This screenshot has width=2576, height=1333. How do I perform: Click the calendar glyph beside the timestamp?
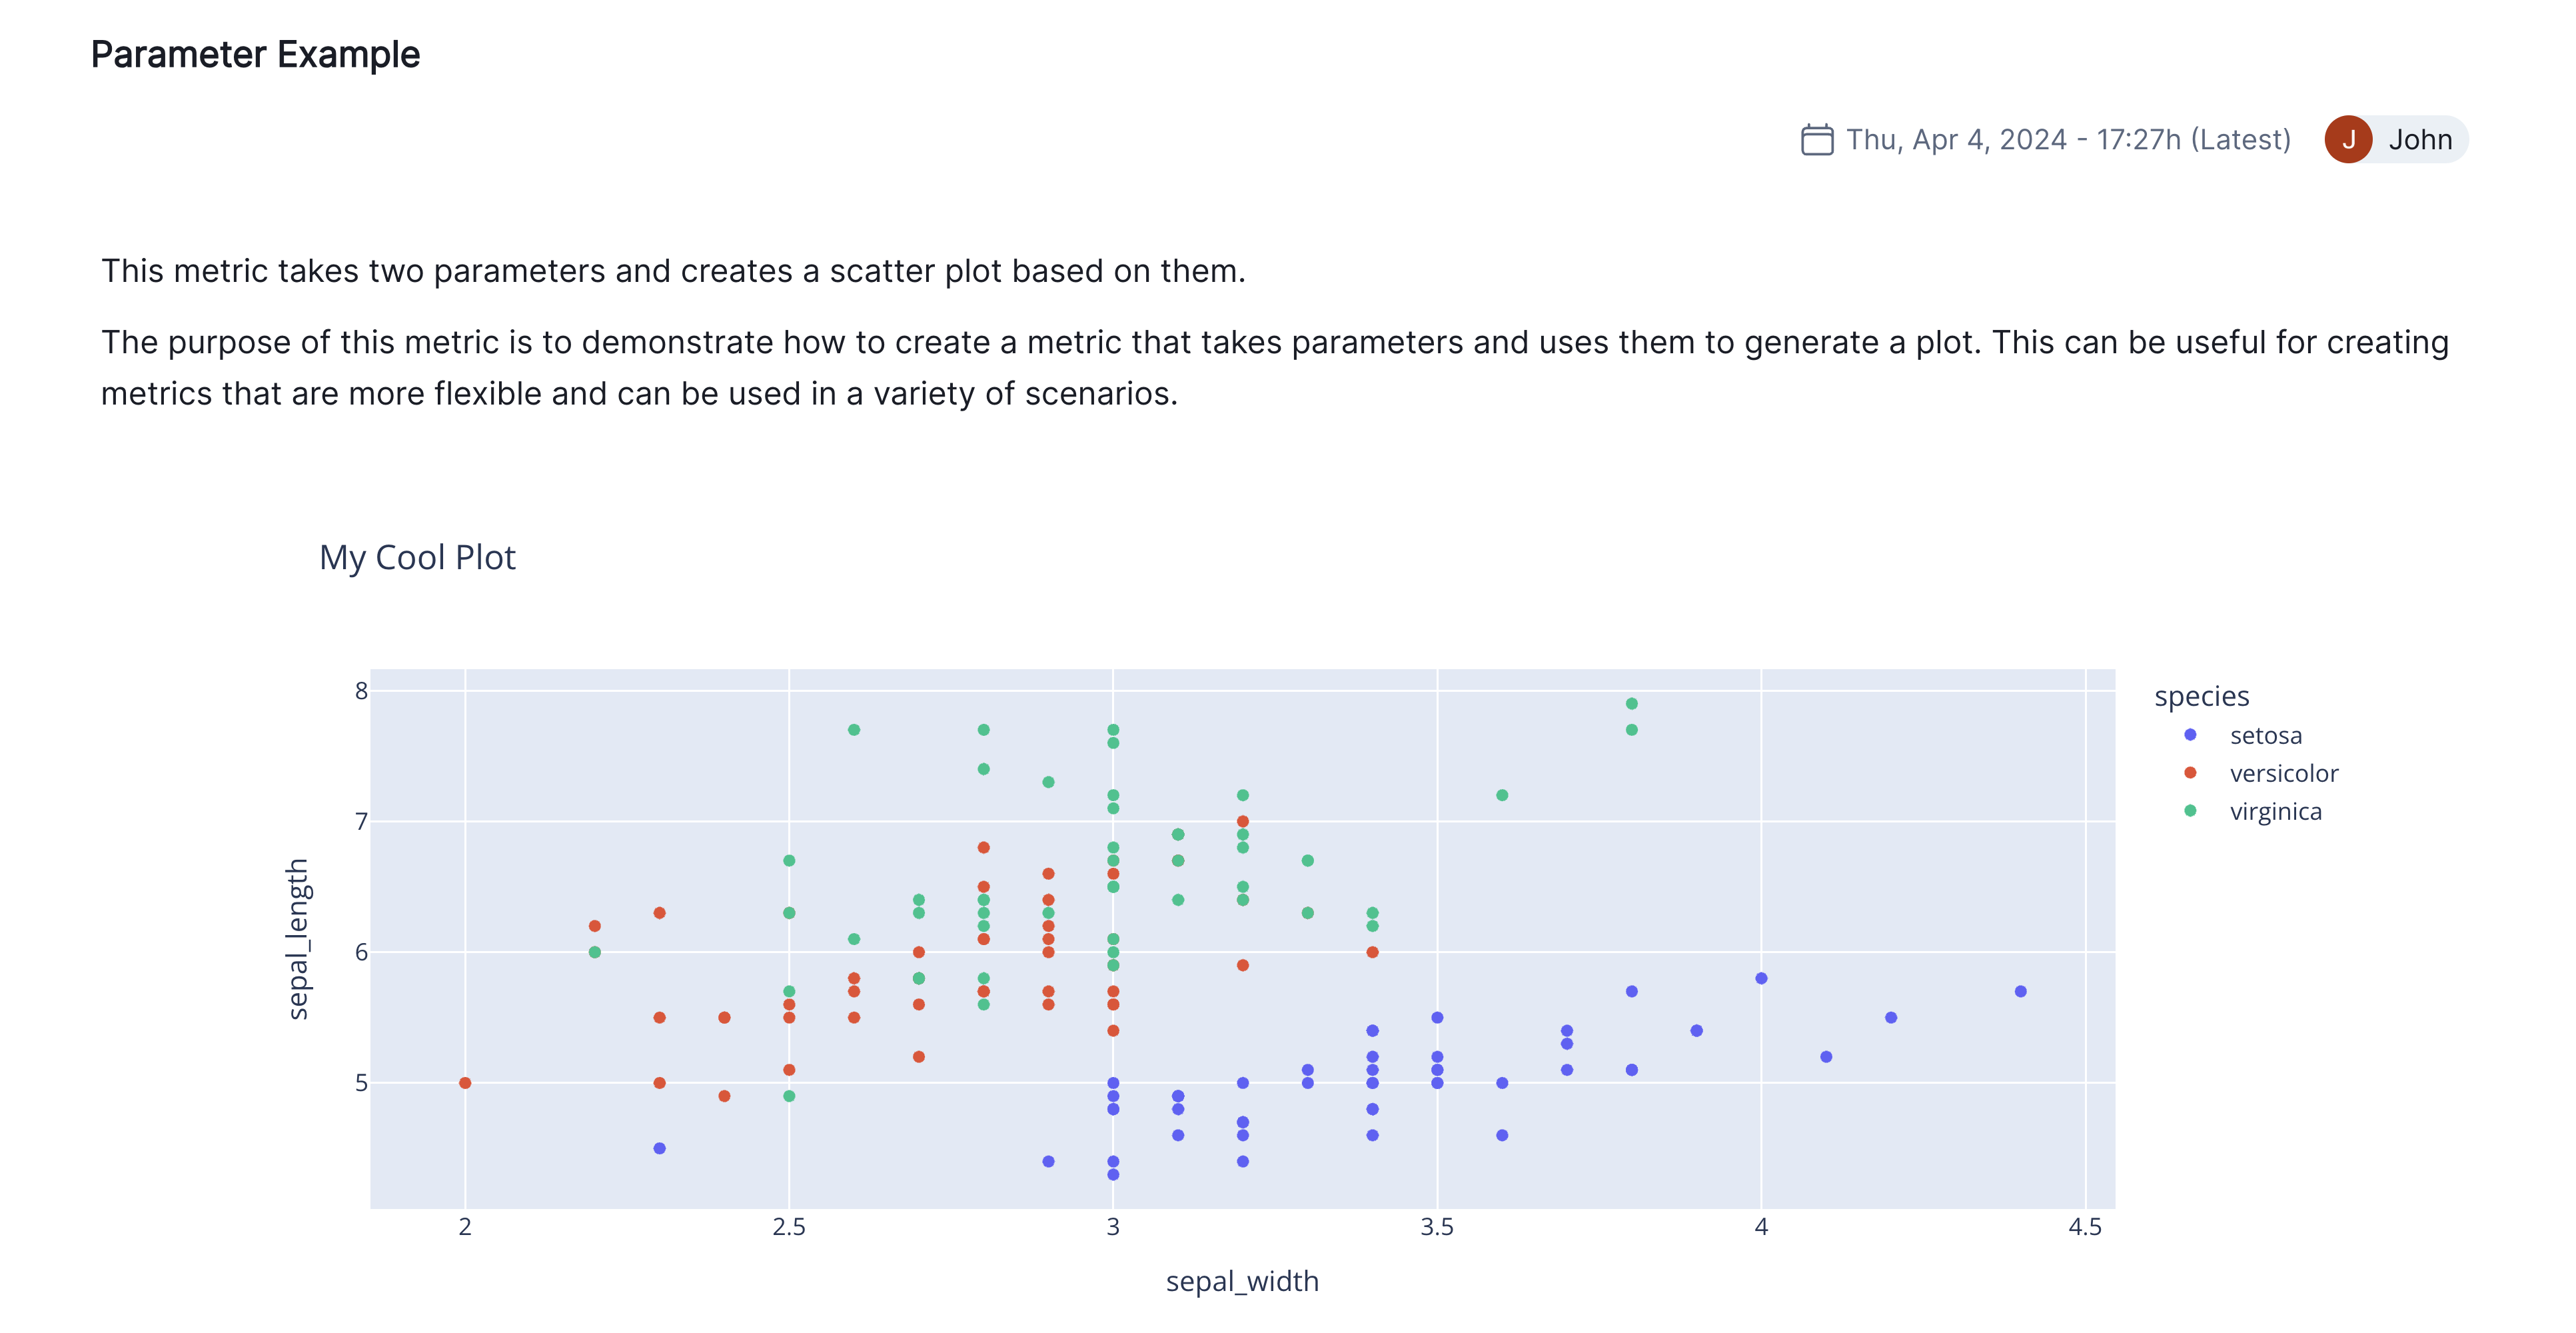click(x=1817, y=140)
